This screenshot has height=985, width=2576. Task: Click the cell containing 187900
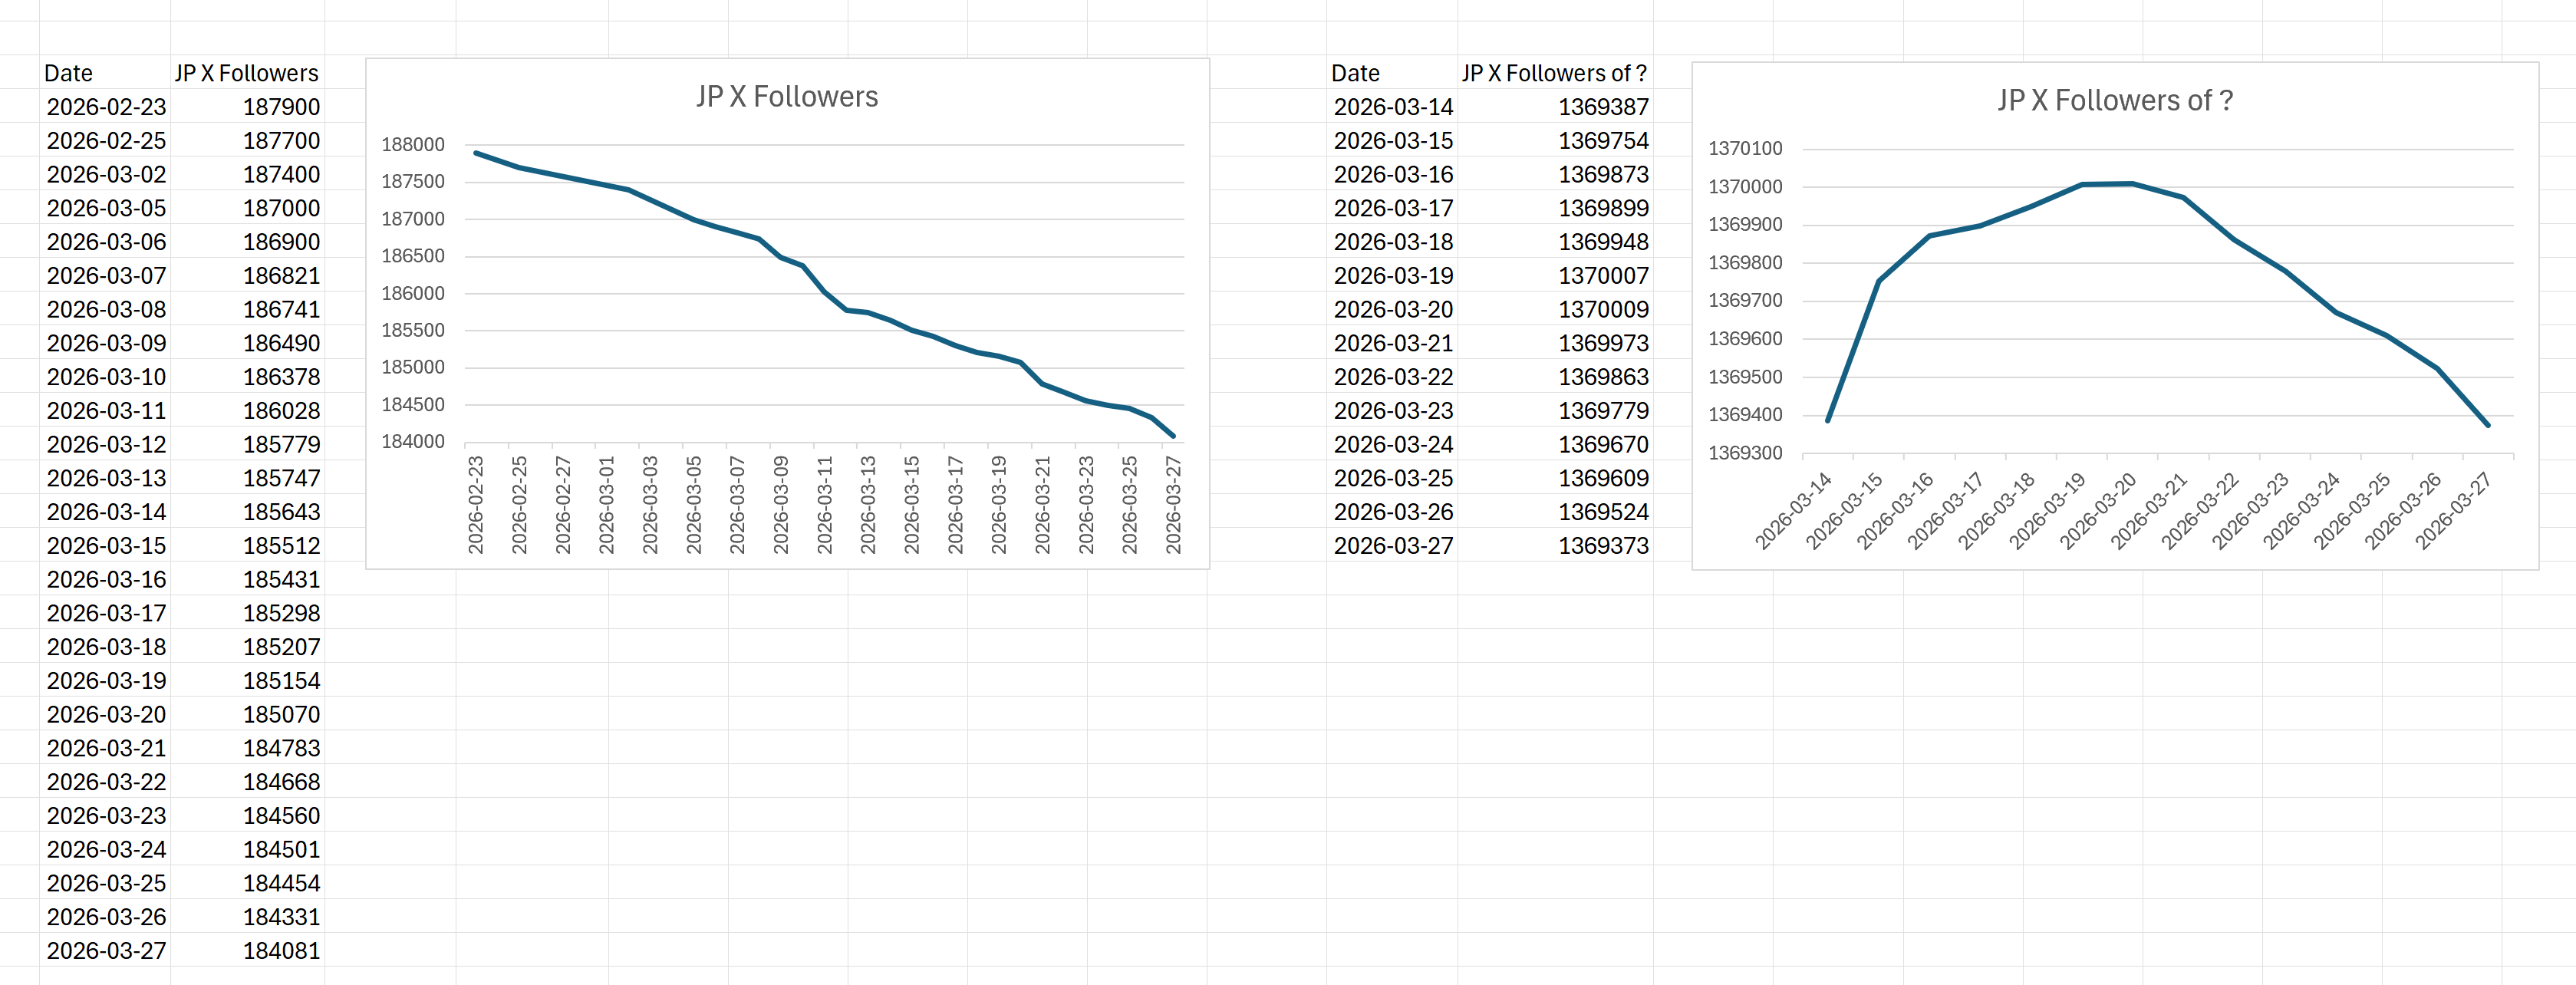[281, 107]
